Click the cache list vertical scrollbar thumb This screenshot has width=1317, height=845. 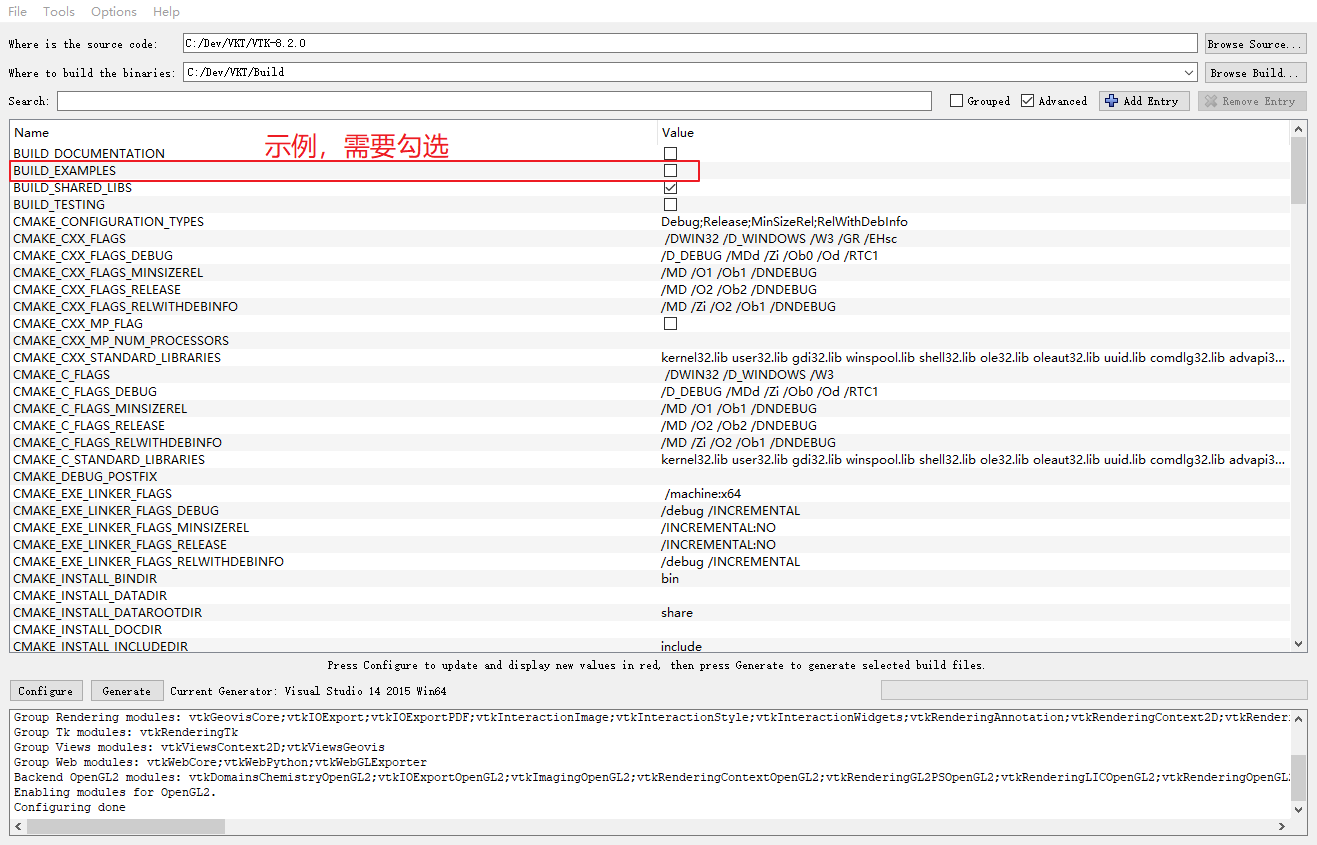tap(1298, 170)
